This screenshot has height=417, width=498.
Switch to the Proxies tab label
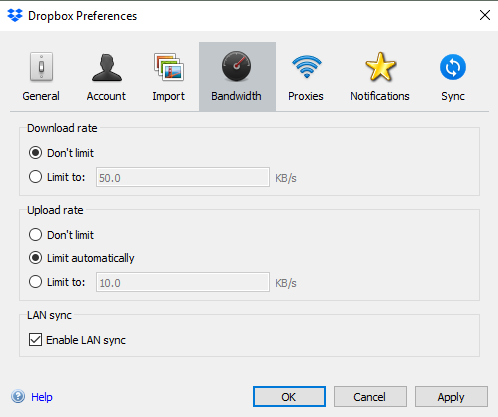coord(306,96)
